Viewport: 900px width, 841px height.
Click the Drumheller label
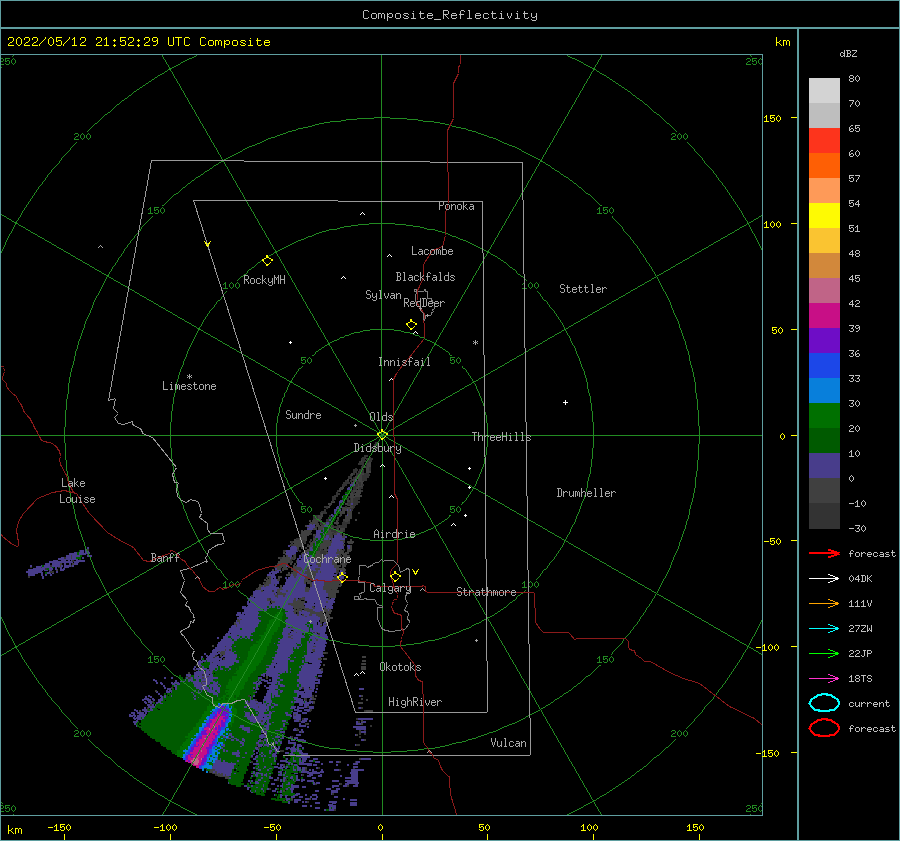(x=586, y=493)
